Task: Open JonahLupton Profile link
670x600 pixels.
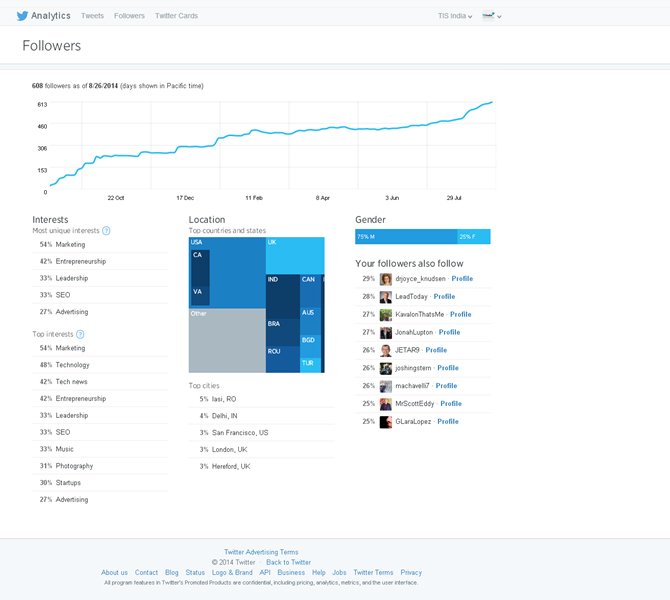Action: [449, 332]
